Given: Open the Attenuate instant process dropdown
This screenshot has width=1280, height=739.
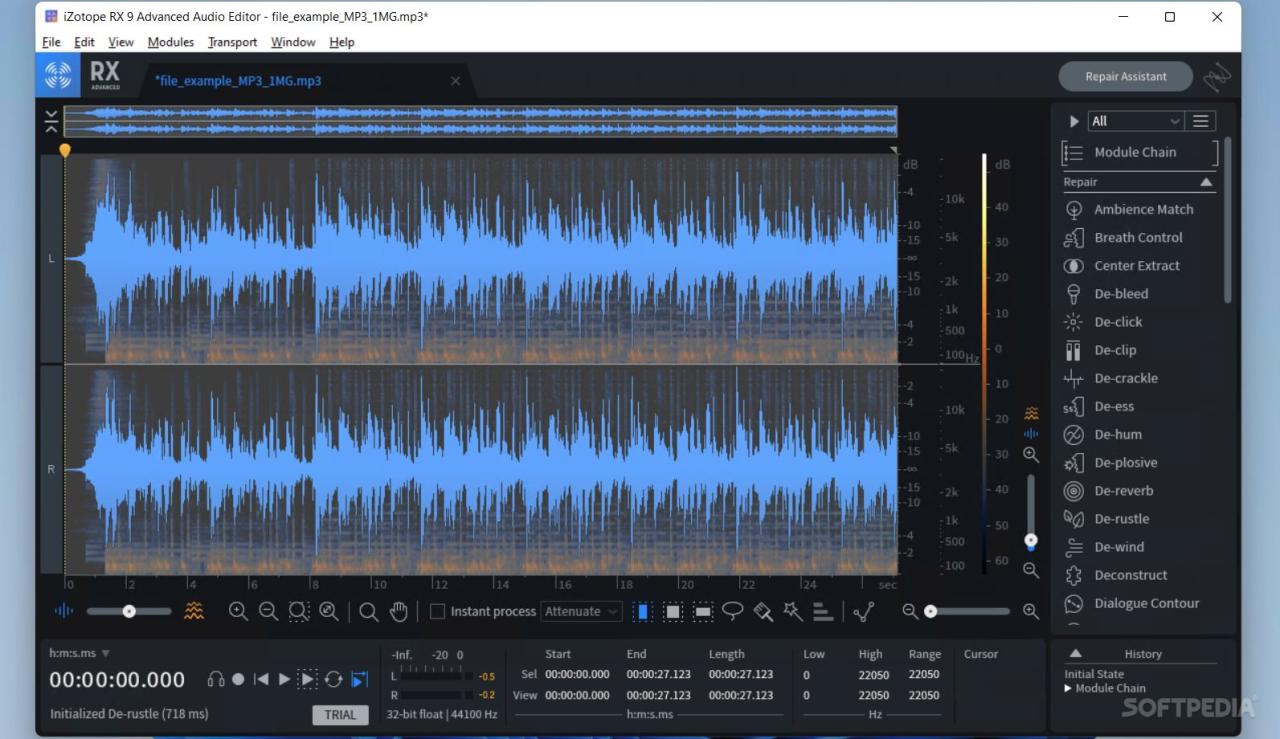Looking at the screenshot, I should 582,611.
